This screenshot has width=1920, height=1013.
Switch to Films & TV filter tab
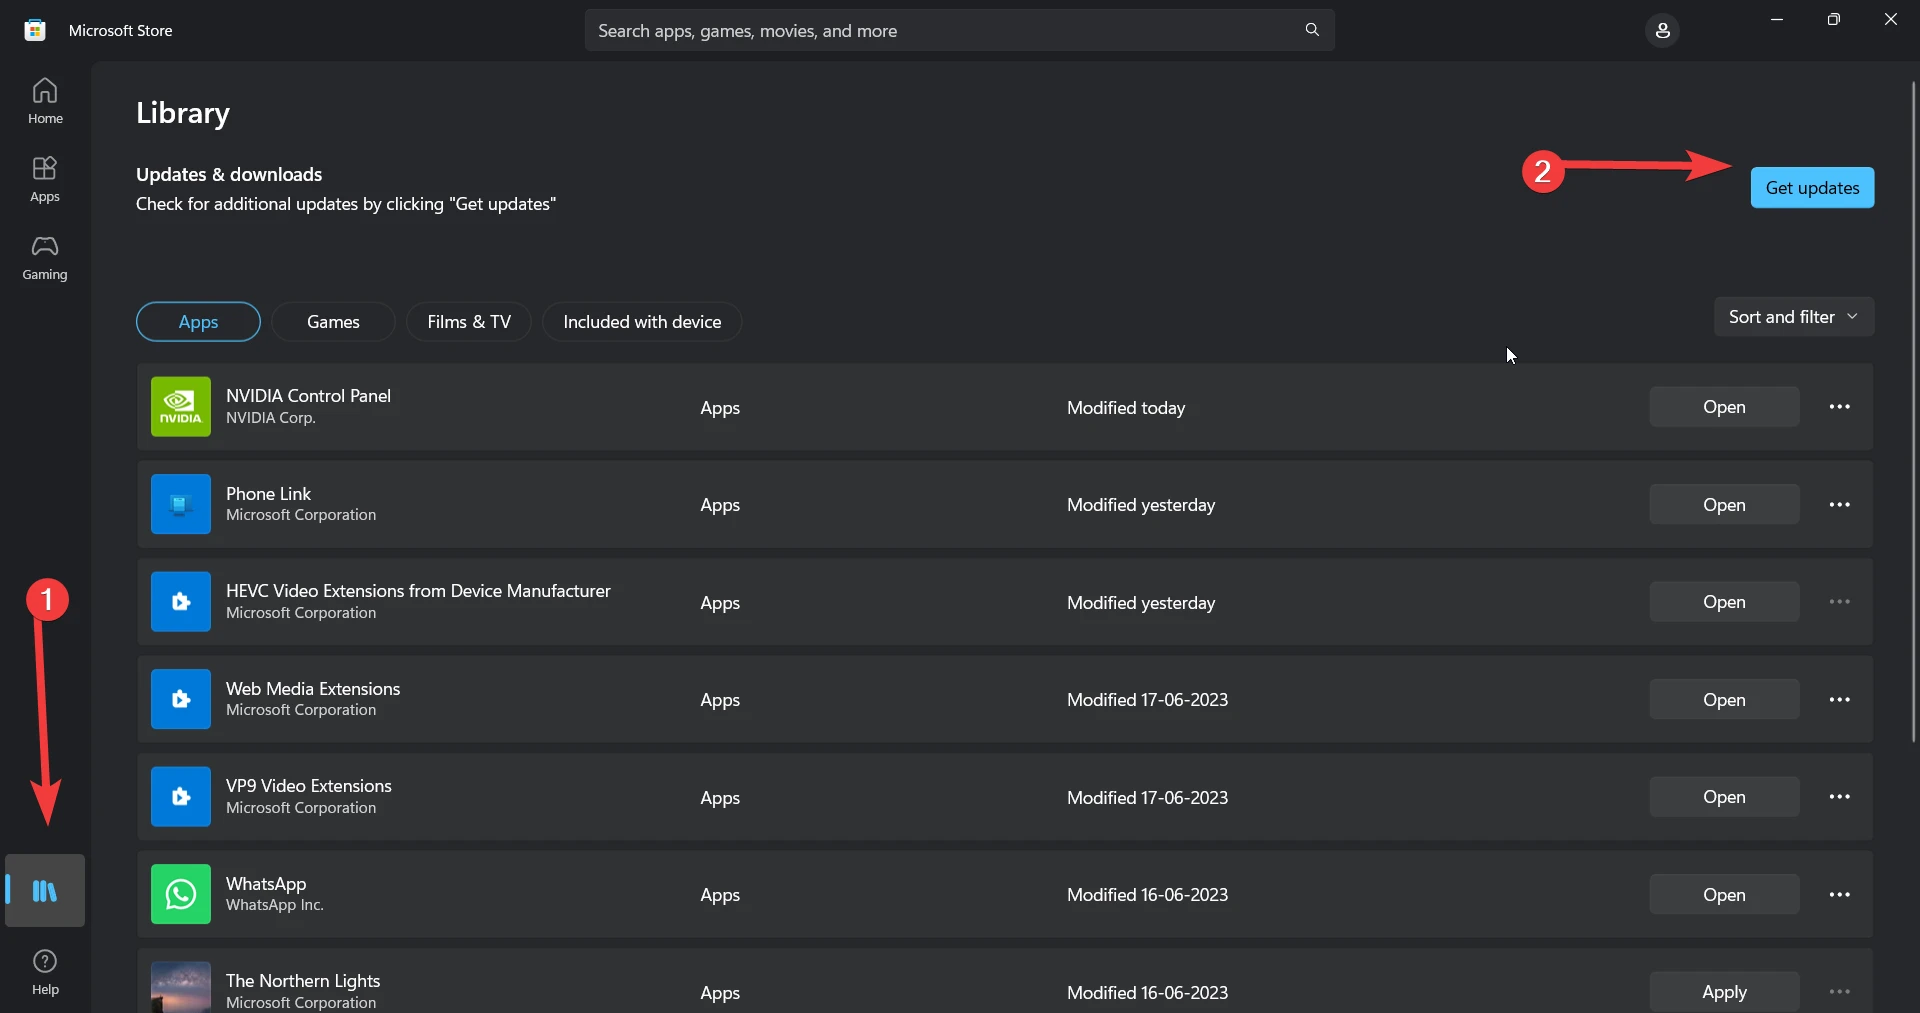pos(469,322)
